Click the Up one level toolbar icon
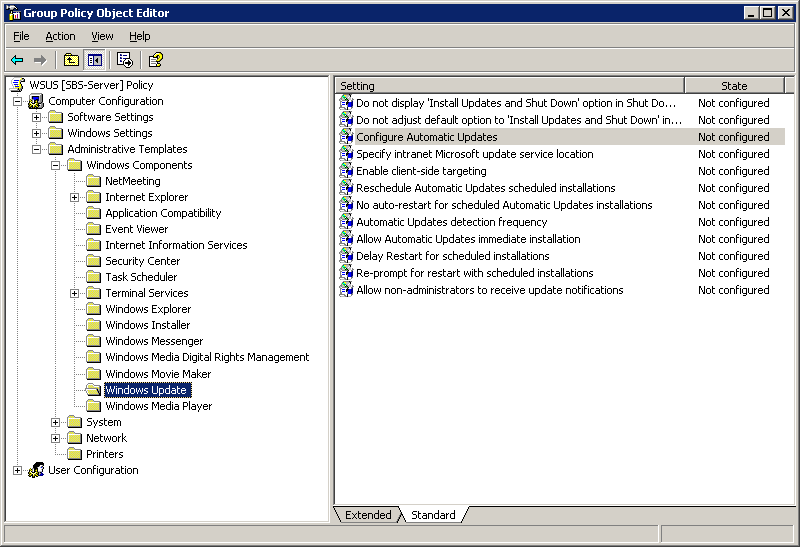 point(71,60)
